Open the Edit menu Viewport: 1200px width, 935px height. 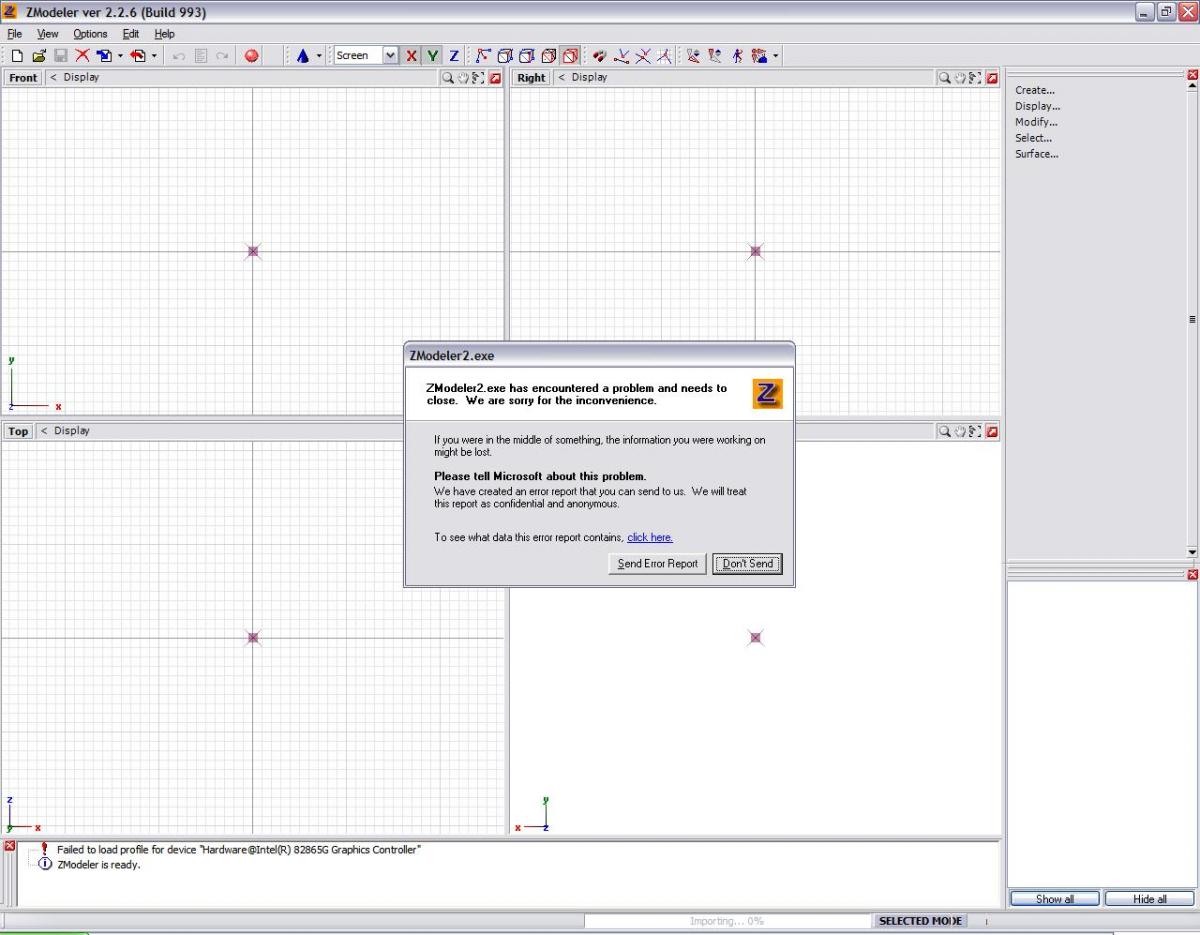pos(131,34)
